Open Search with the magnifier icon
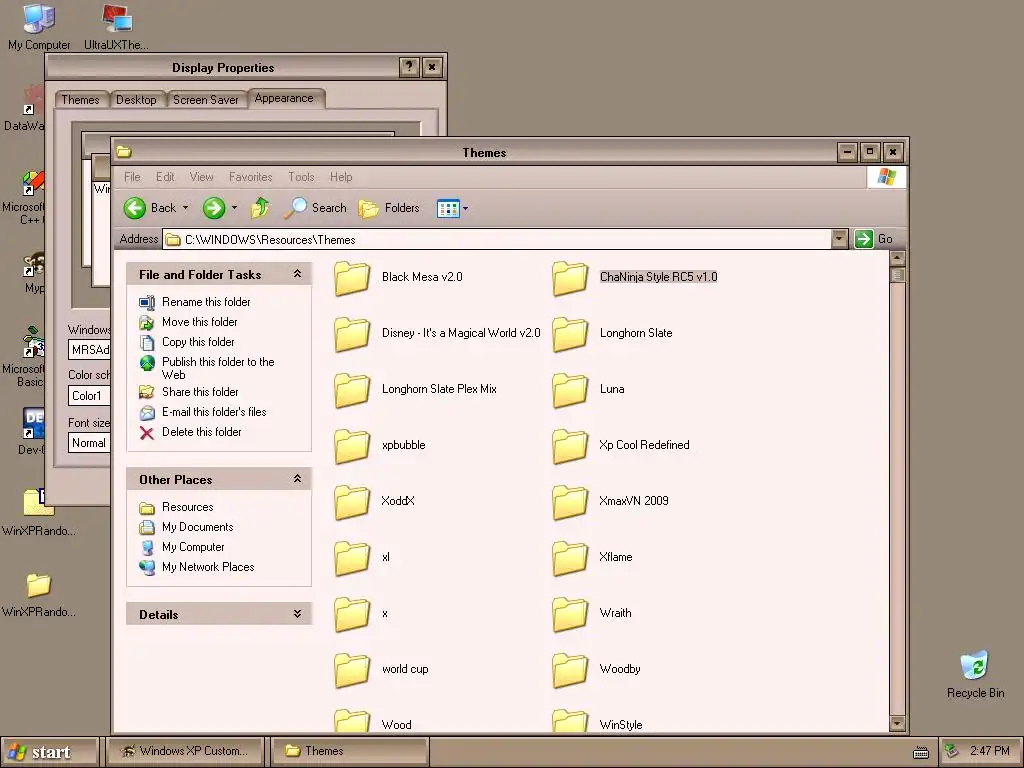This screenshot has width=1024, height=768. coord(295,208)
